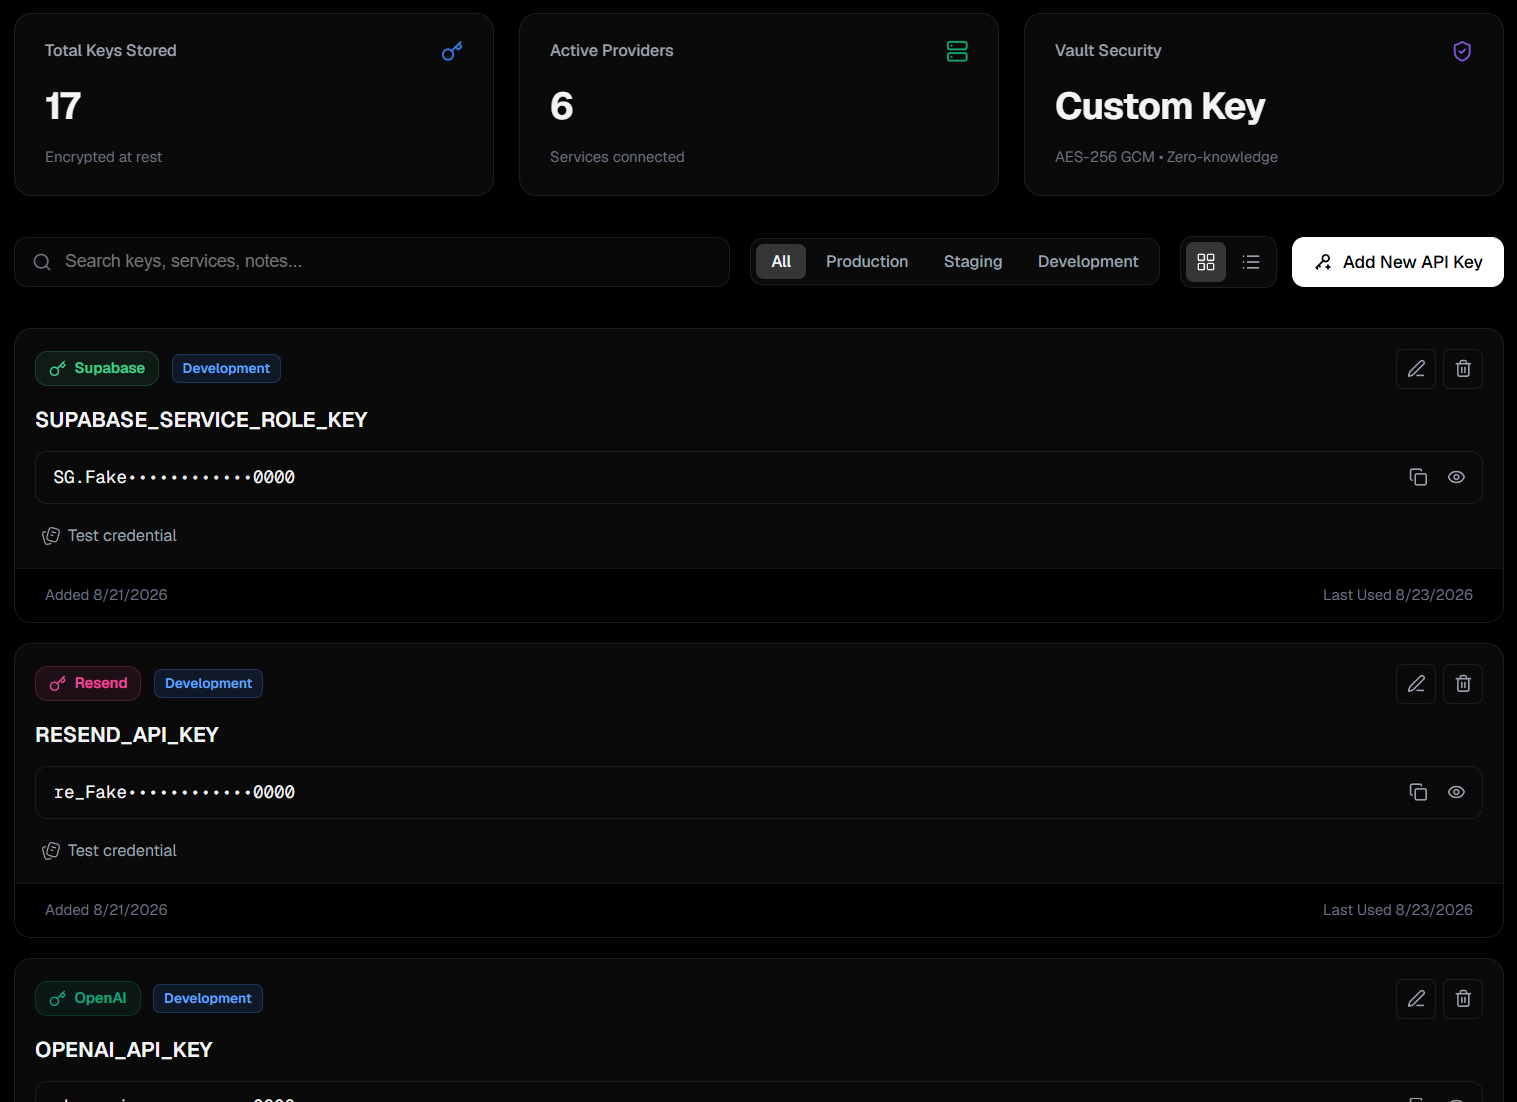1517x1102 pixels.
Task: Switch to grid view layout
Action: tap(1206, 262)
